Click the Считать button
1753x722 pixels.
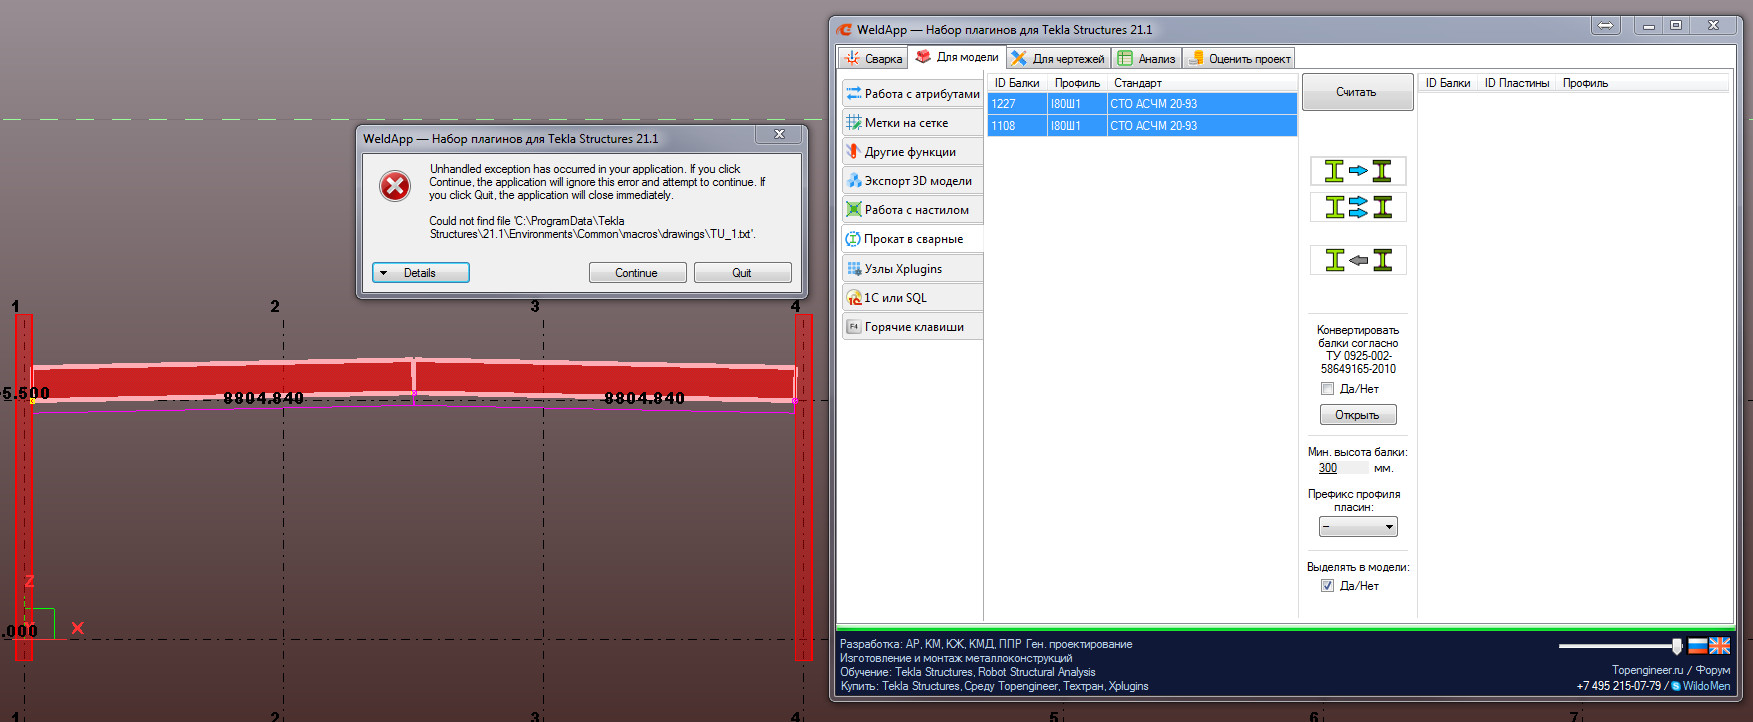1356,92
